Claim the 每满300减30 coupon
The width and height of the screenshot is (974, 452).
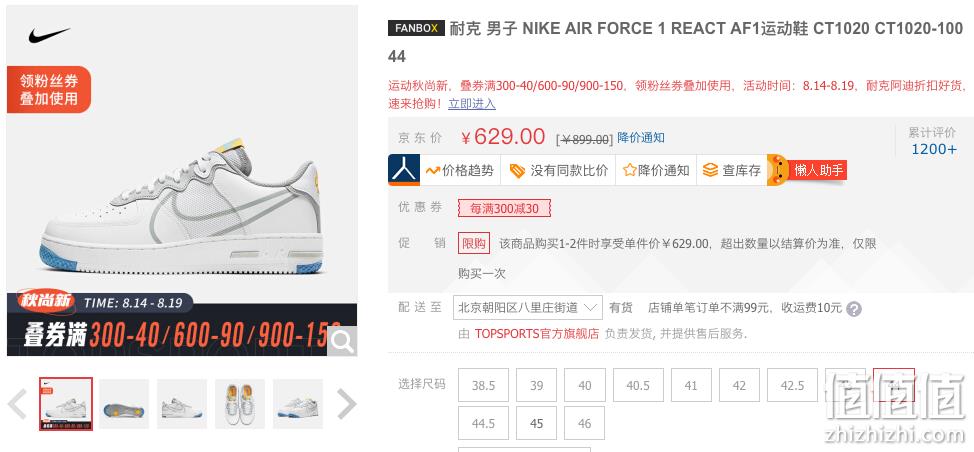(x=504, y=209)
